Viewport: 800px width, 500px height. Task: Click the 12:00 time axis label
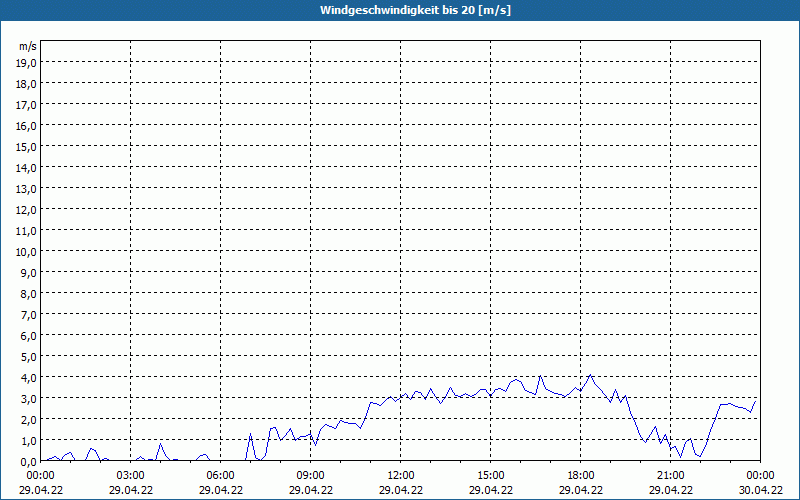(x=401, y=476)
